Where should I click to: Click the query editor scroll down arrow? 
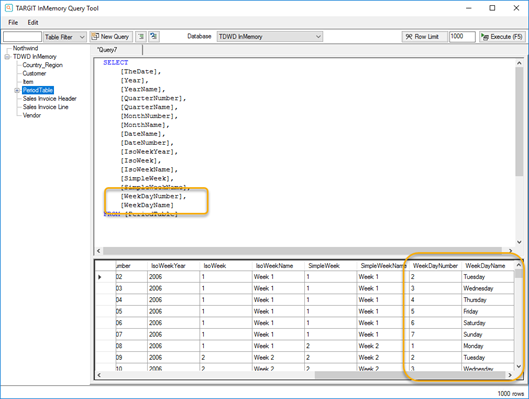(519, 242)
